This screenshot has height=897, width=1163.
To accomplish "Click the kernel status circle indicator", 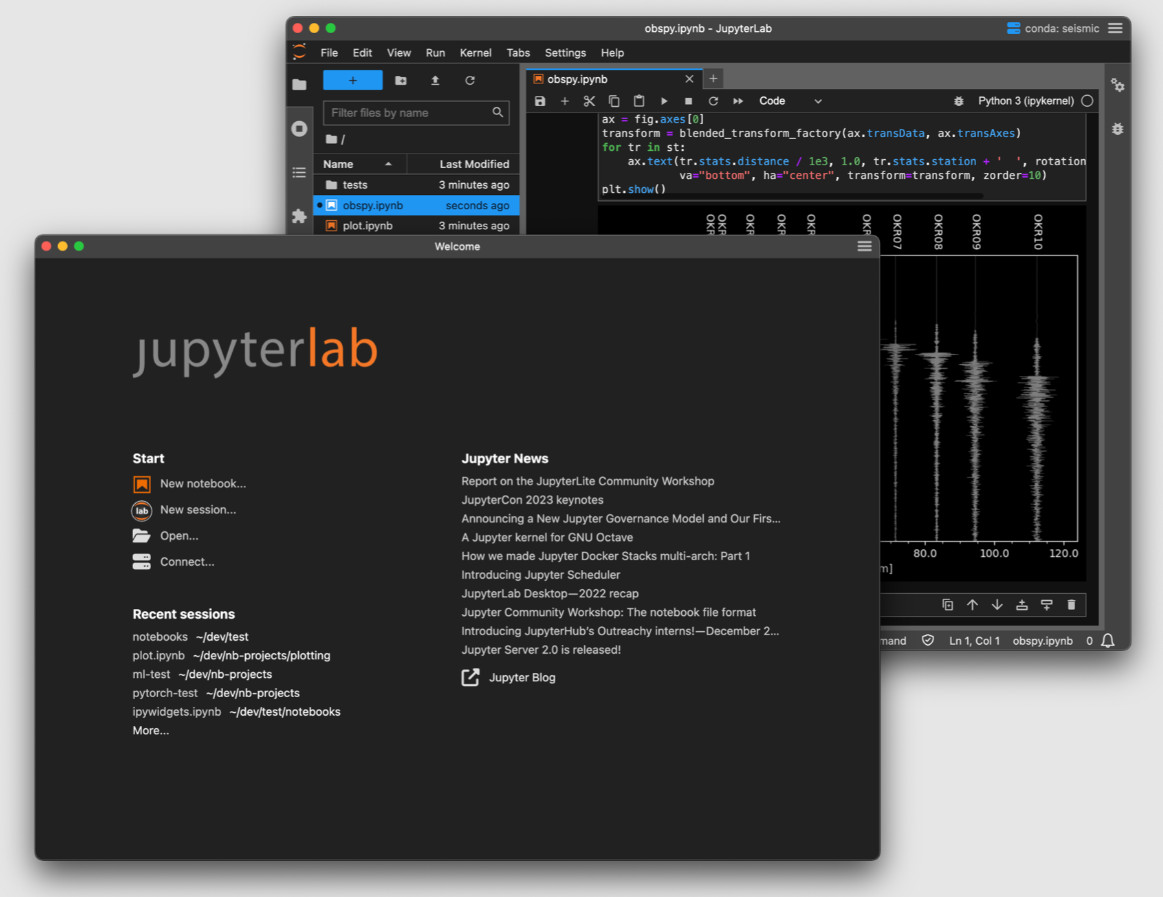I will pyautogui.click(x=1087, y=101).
